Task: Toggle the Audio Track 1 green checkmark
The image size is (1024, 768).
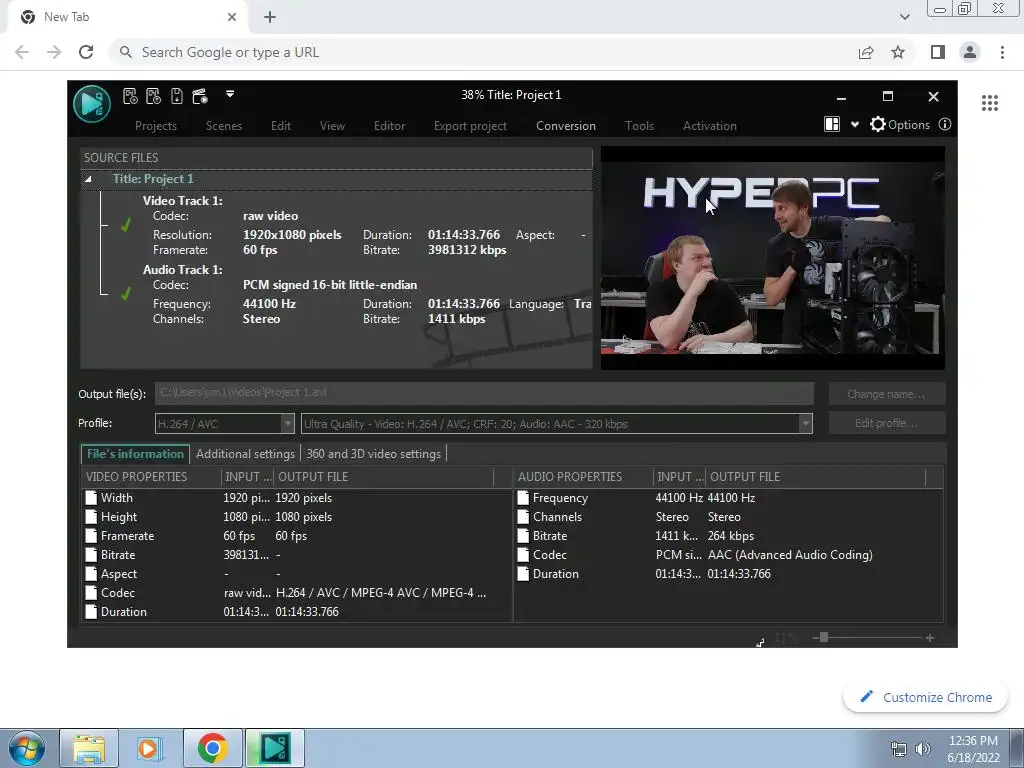Action: tap(126, 294)
